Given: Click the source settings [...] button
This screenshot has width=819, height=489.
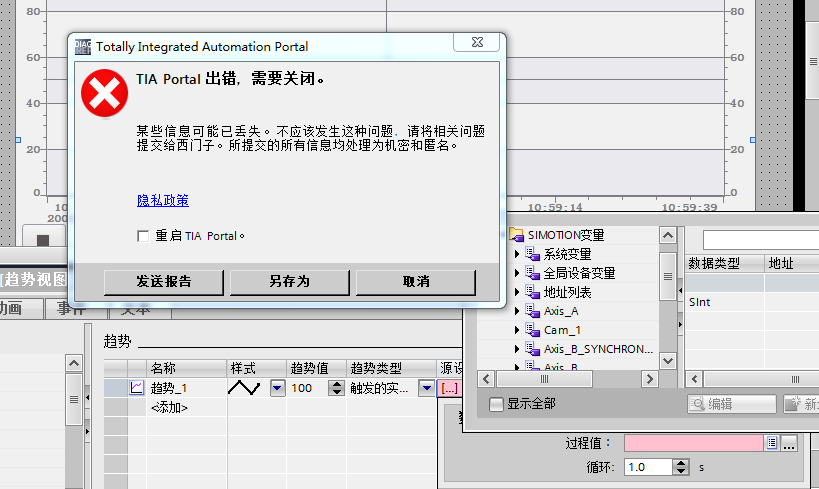Looking at the screenshot, I should [449, 388].
